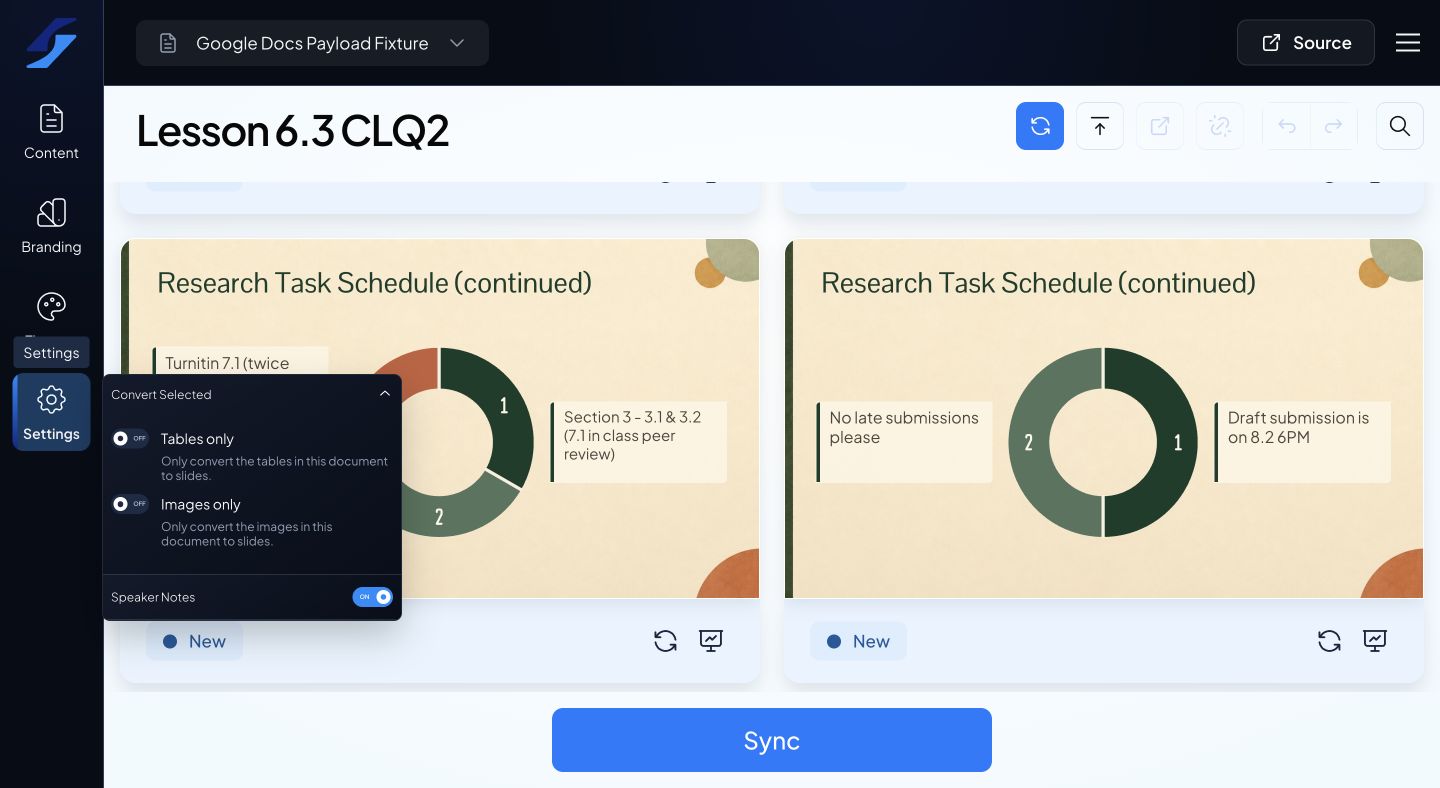Open search with the magnifier icon
The width and height of the screenshot is (1440, 788).
coord(1400,126)
